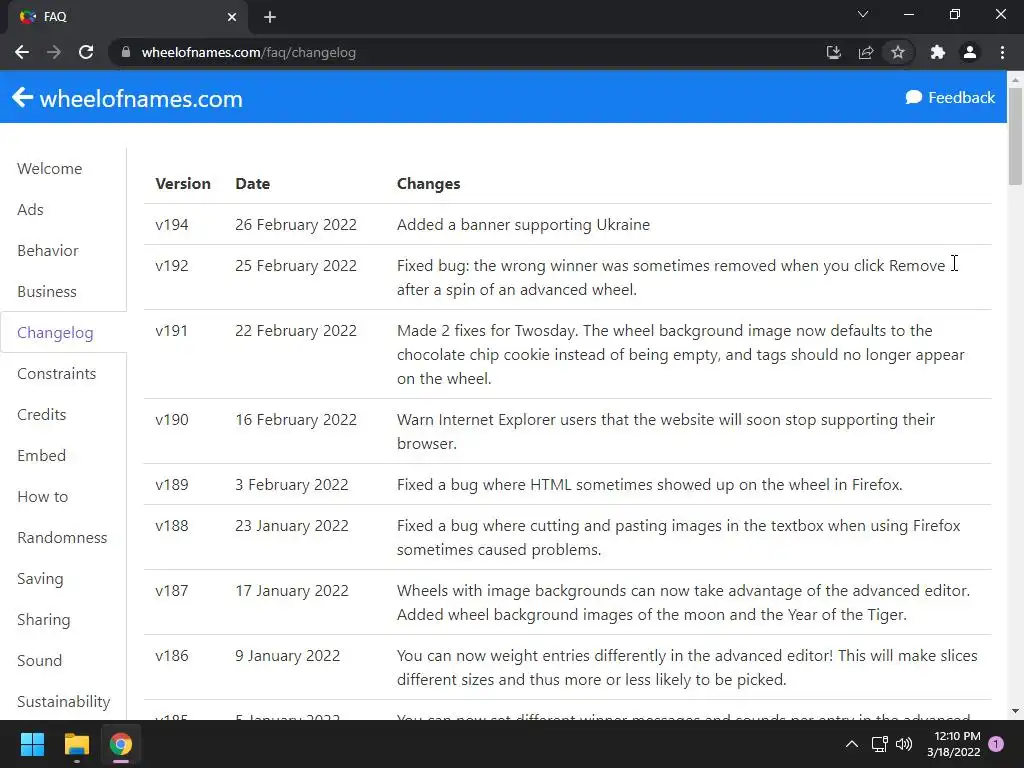1024x768 pixels.
Task: Open the Windows Start menu
Action: coord(32,744)
